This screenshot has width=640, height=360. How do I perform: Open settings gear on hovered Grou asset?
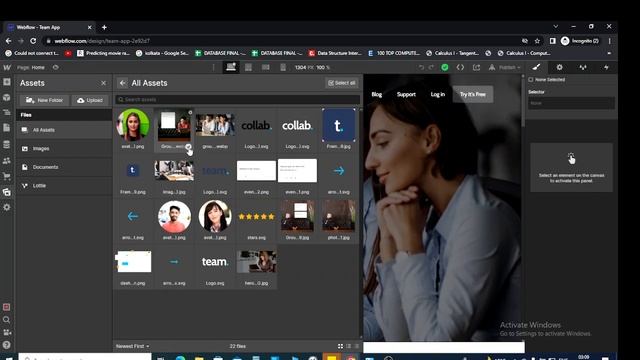(x=190, y=112)
